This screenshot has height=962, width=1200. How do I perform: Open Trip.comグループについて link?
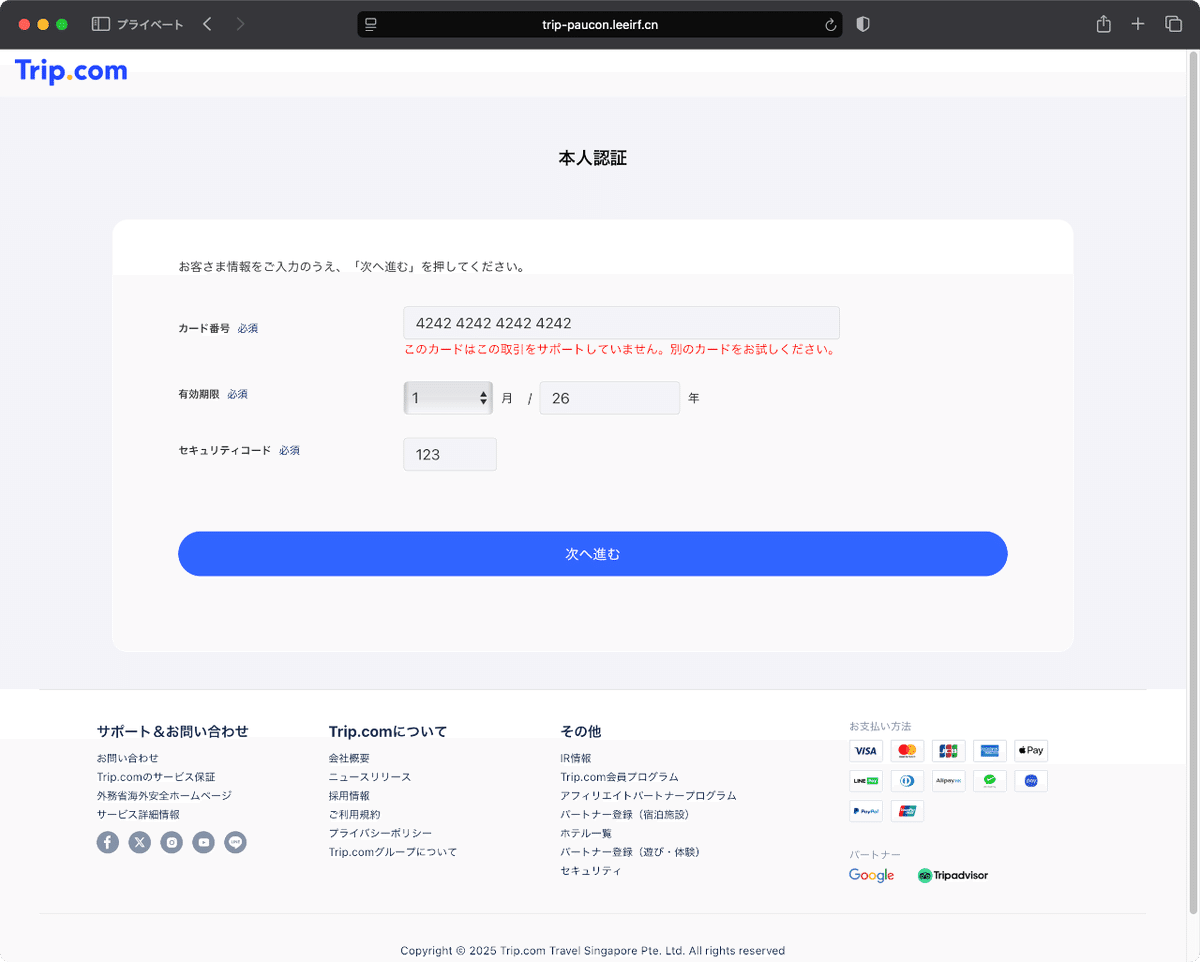click(x=393, y=852)
